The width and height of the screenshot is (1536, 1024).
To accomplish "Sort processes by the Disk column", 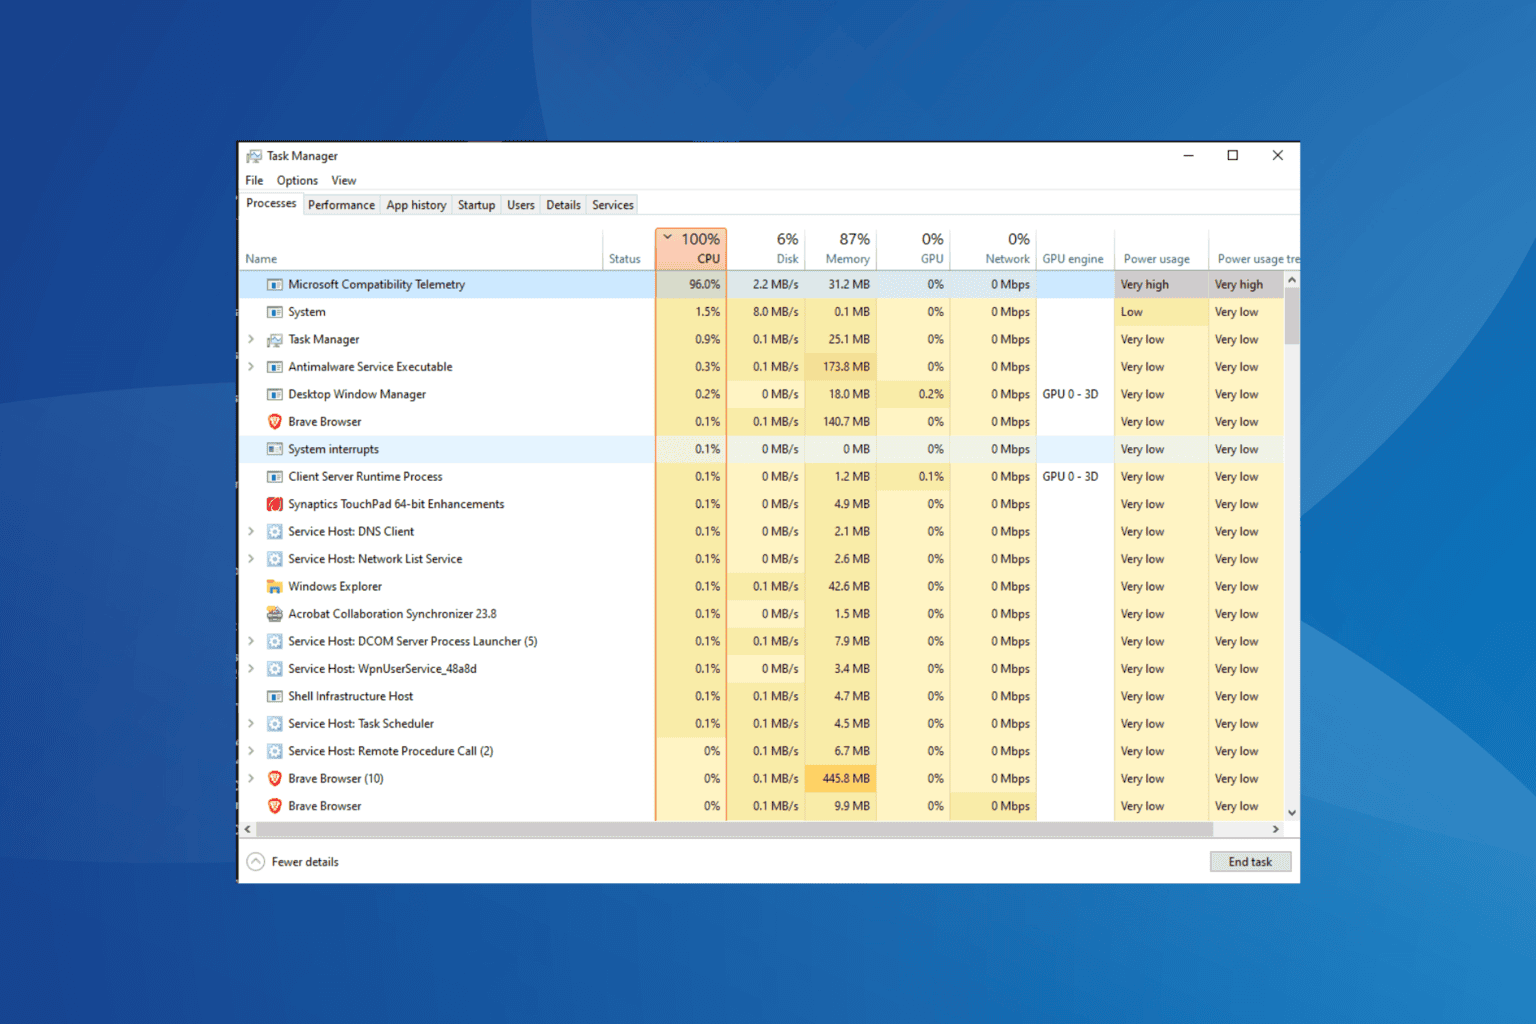I will pos(766,249).
